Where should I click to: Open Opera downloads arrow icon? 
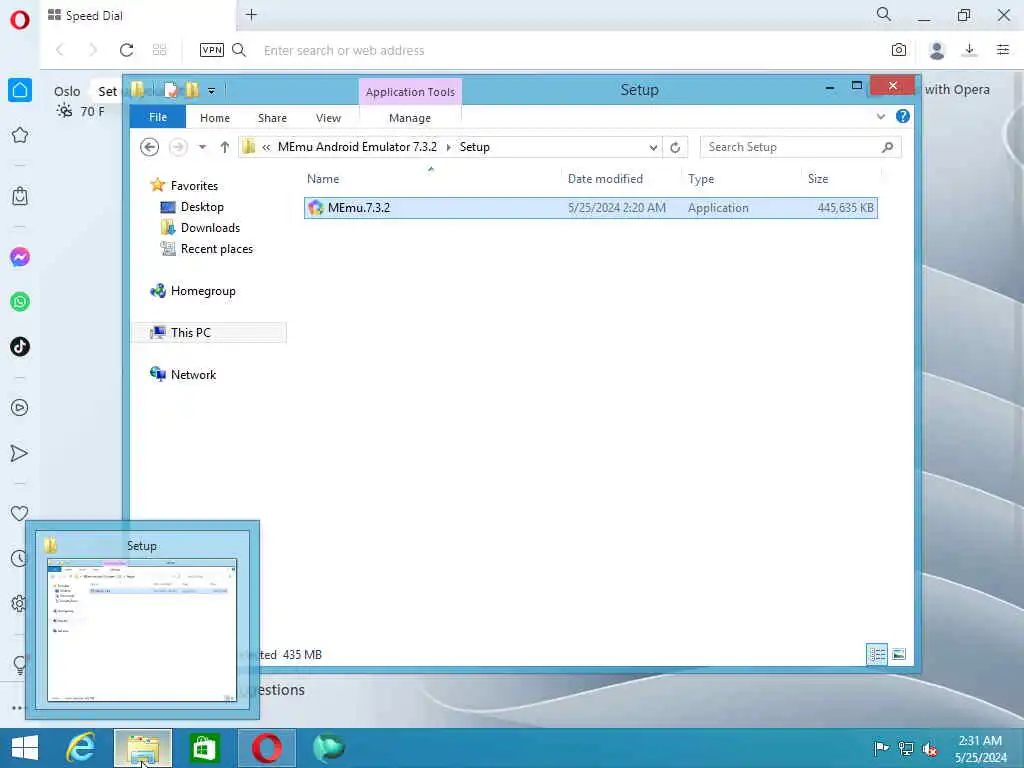[x=970, y=50]
